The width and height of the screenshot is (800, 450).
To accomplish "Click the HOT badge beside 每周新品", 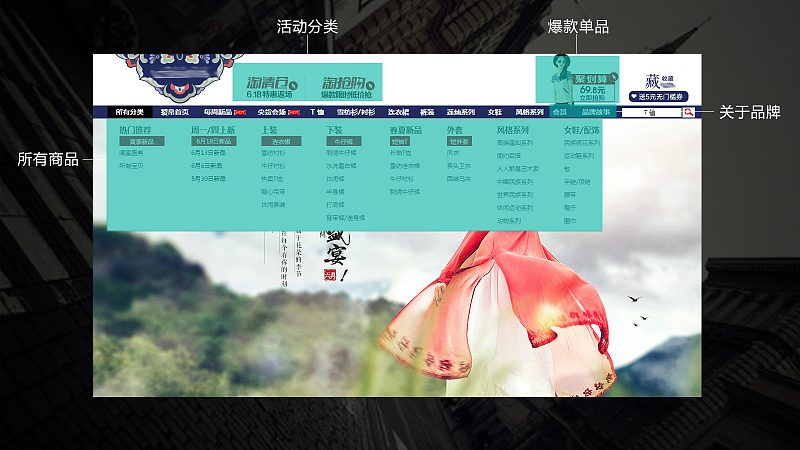I will click(x=239, y=112).
